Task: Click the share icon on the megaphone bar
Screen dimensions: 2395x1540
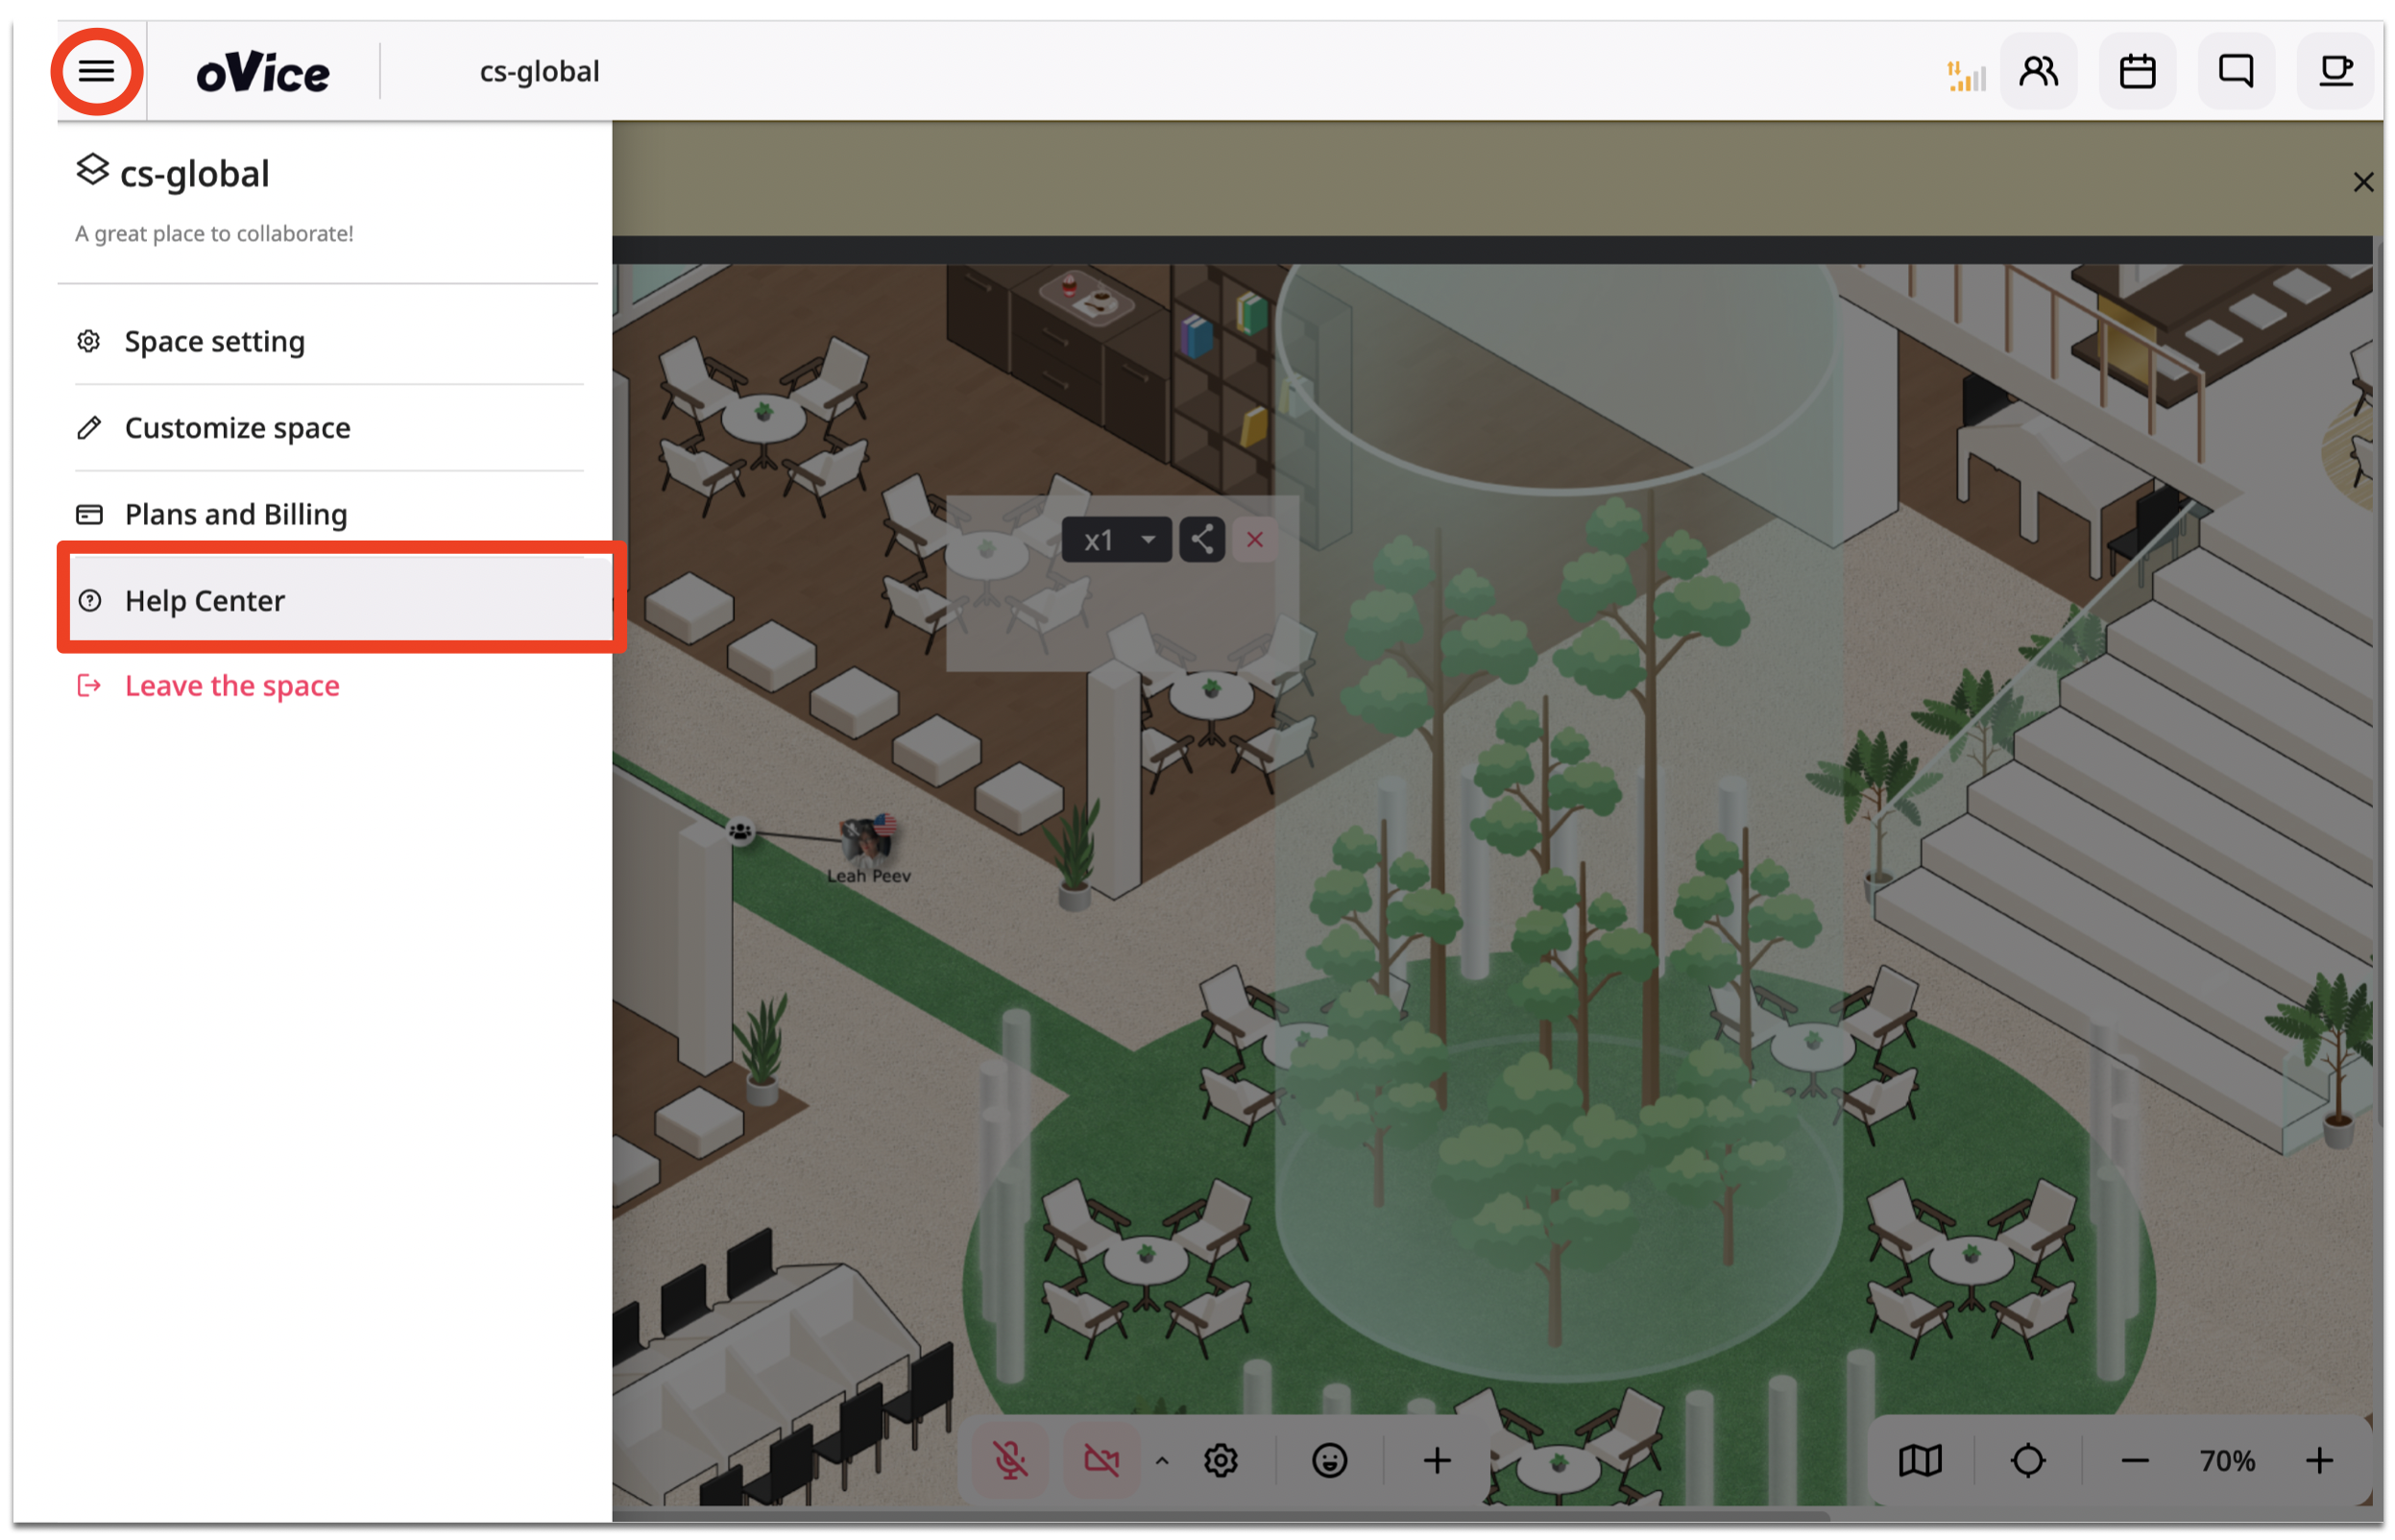Action: point(1202,539)
